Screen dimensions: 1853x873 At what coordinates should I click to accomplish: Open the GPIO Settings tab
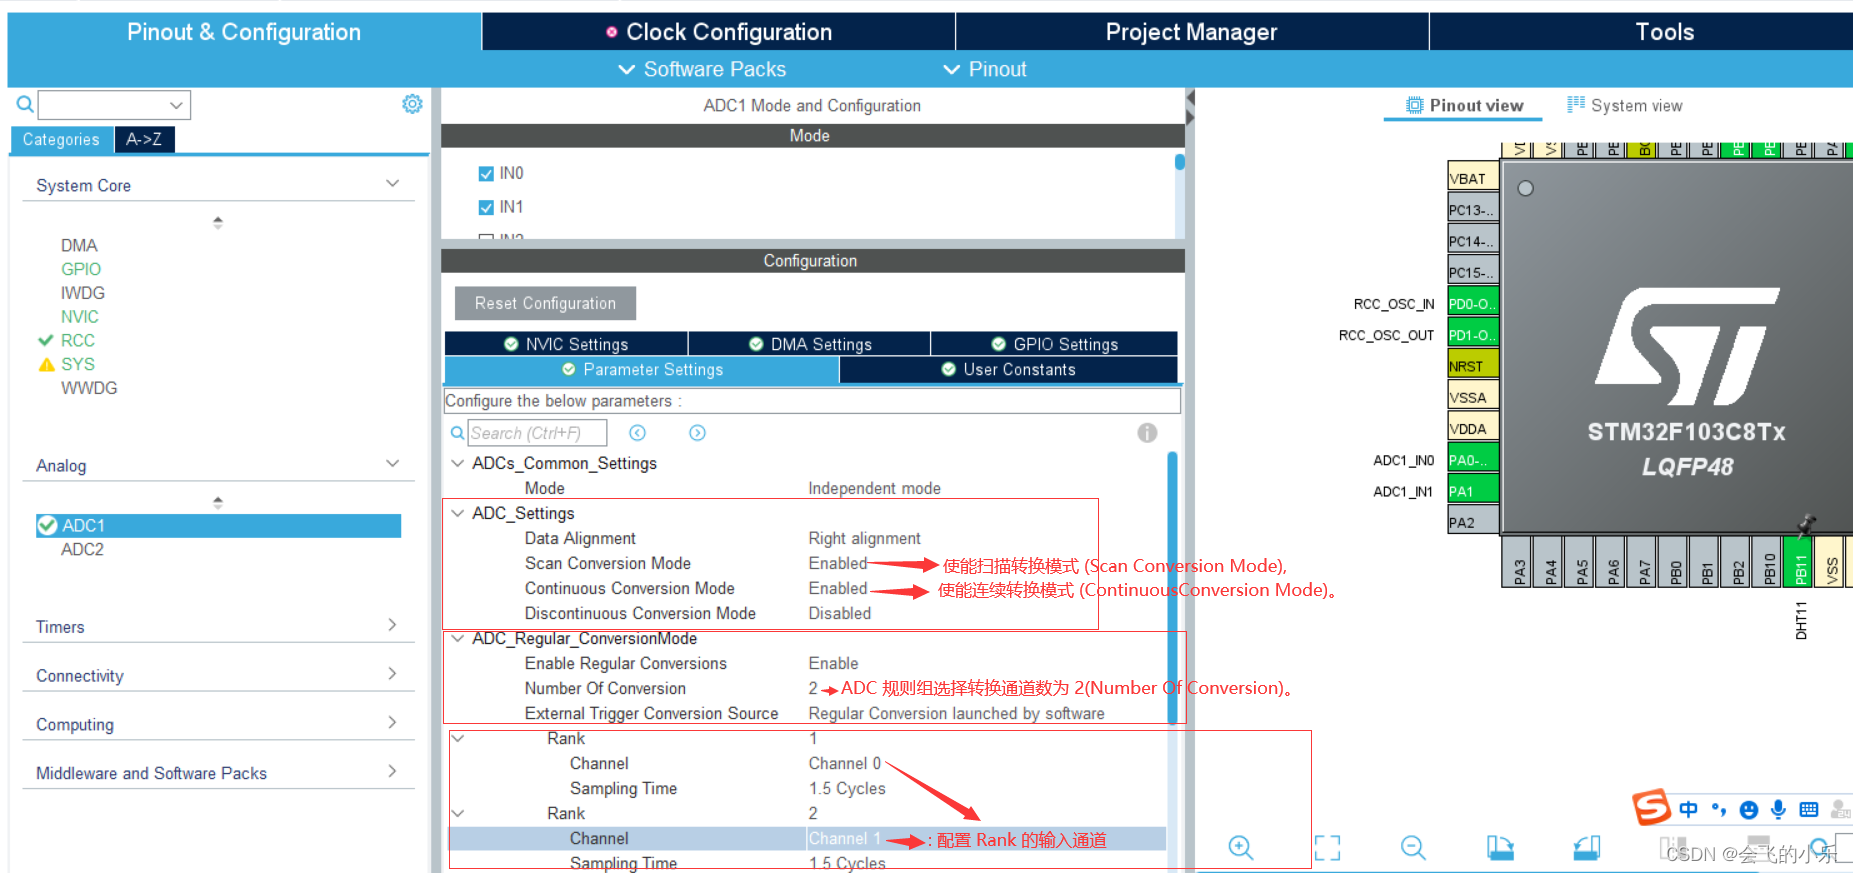coord(1055,344)
